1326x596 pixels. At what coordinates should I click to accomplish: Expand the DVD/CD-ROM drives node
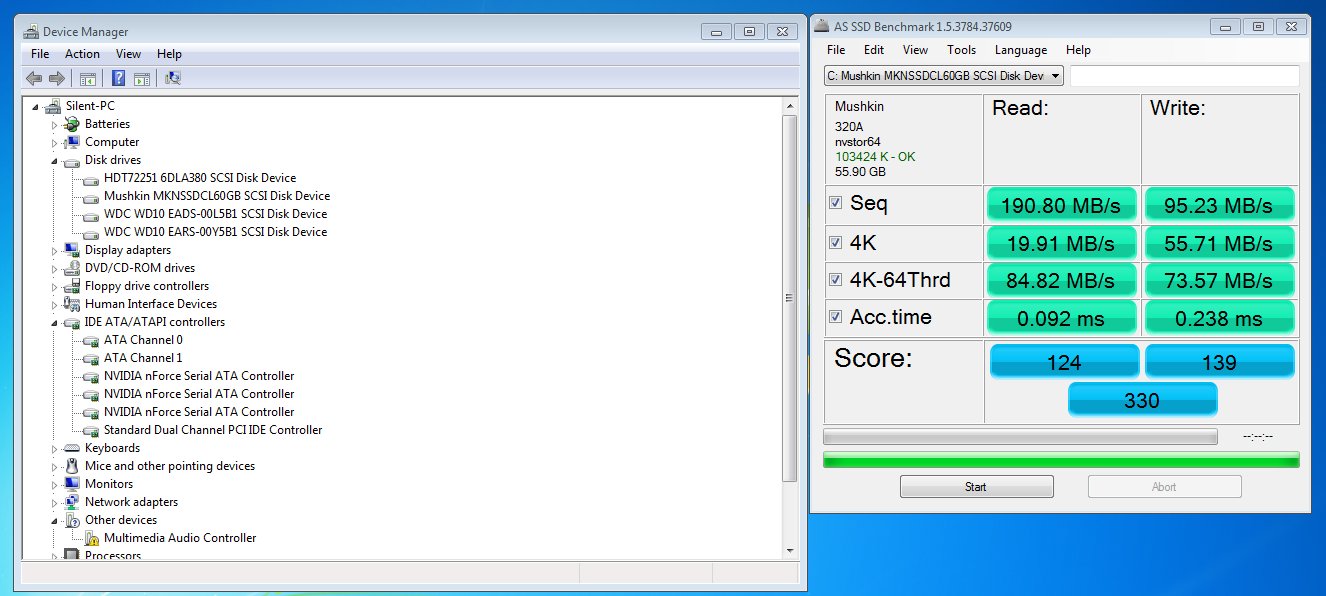(x=55, y=268)
